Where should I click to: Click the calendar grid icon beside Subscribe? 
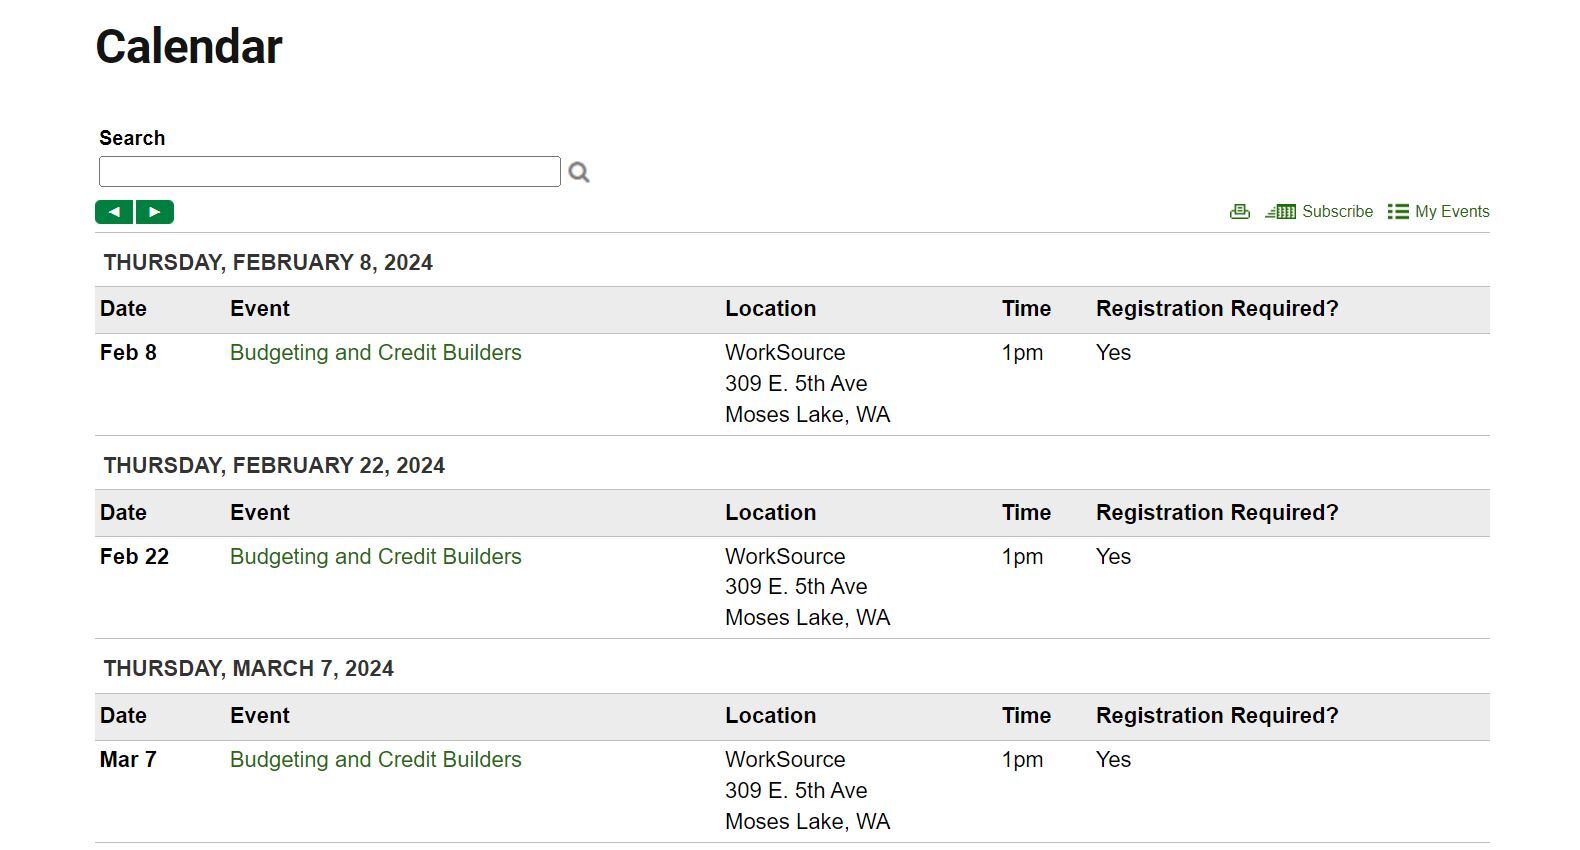point(1280,211)
